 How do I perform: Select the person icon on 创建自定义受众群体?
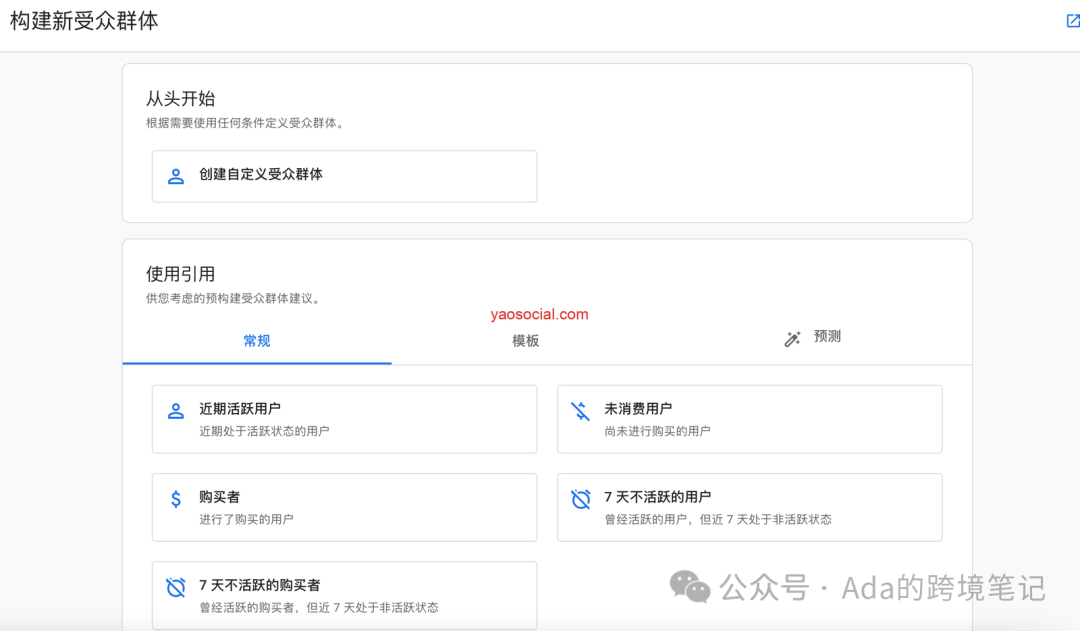coord(175,176)
